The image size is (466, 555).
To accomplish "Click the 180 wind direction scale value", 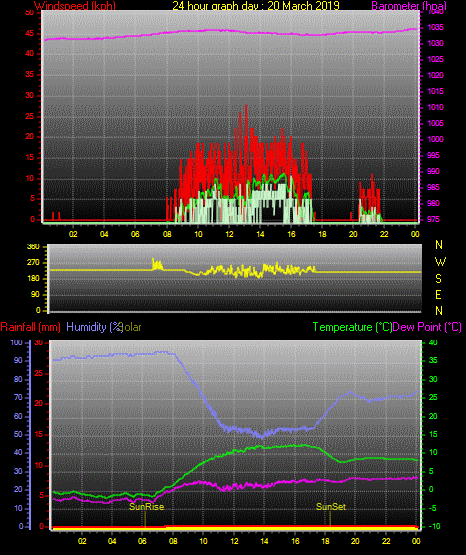I will pyautogui.click(x=33, y=279).
